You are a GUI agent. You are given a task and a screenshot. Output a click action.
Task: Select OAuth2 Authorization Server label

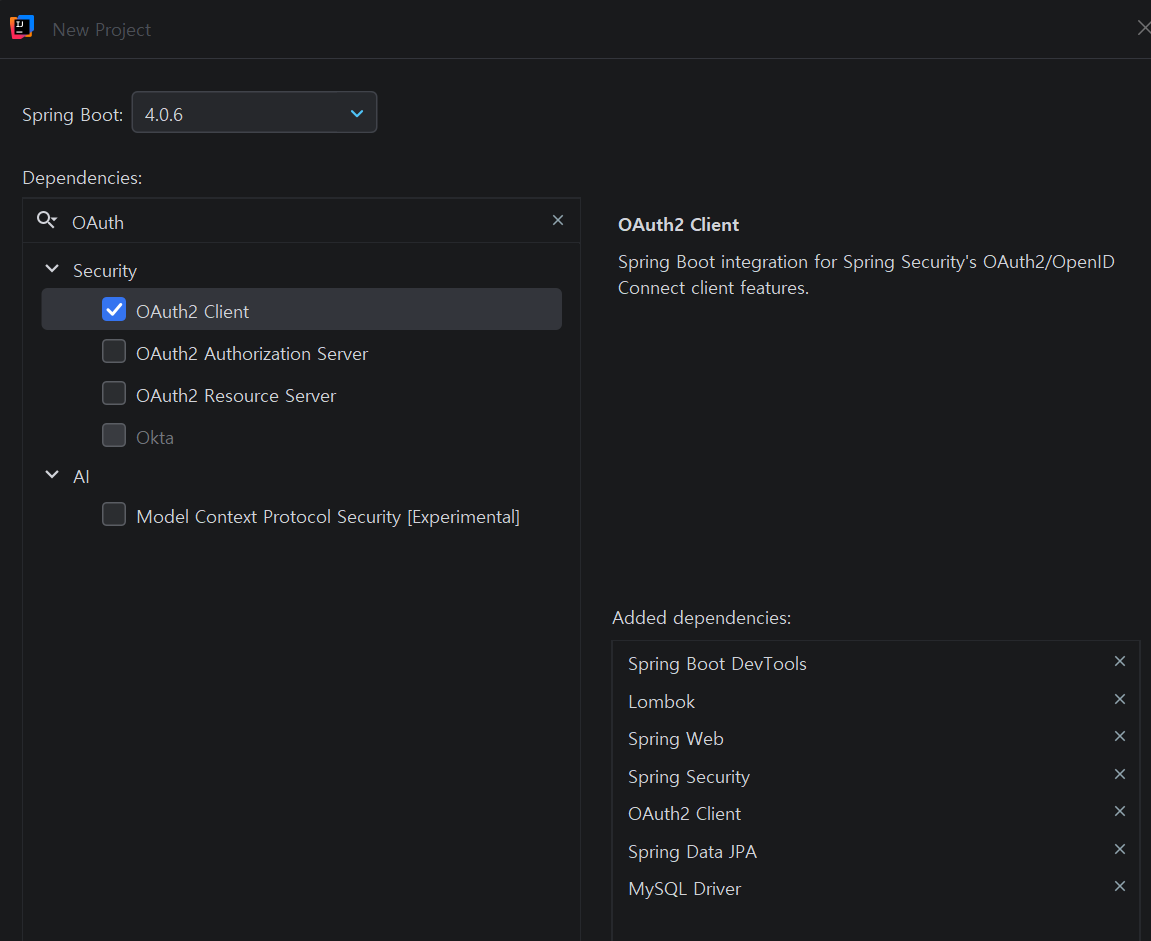pos(252,354)
